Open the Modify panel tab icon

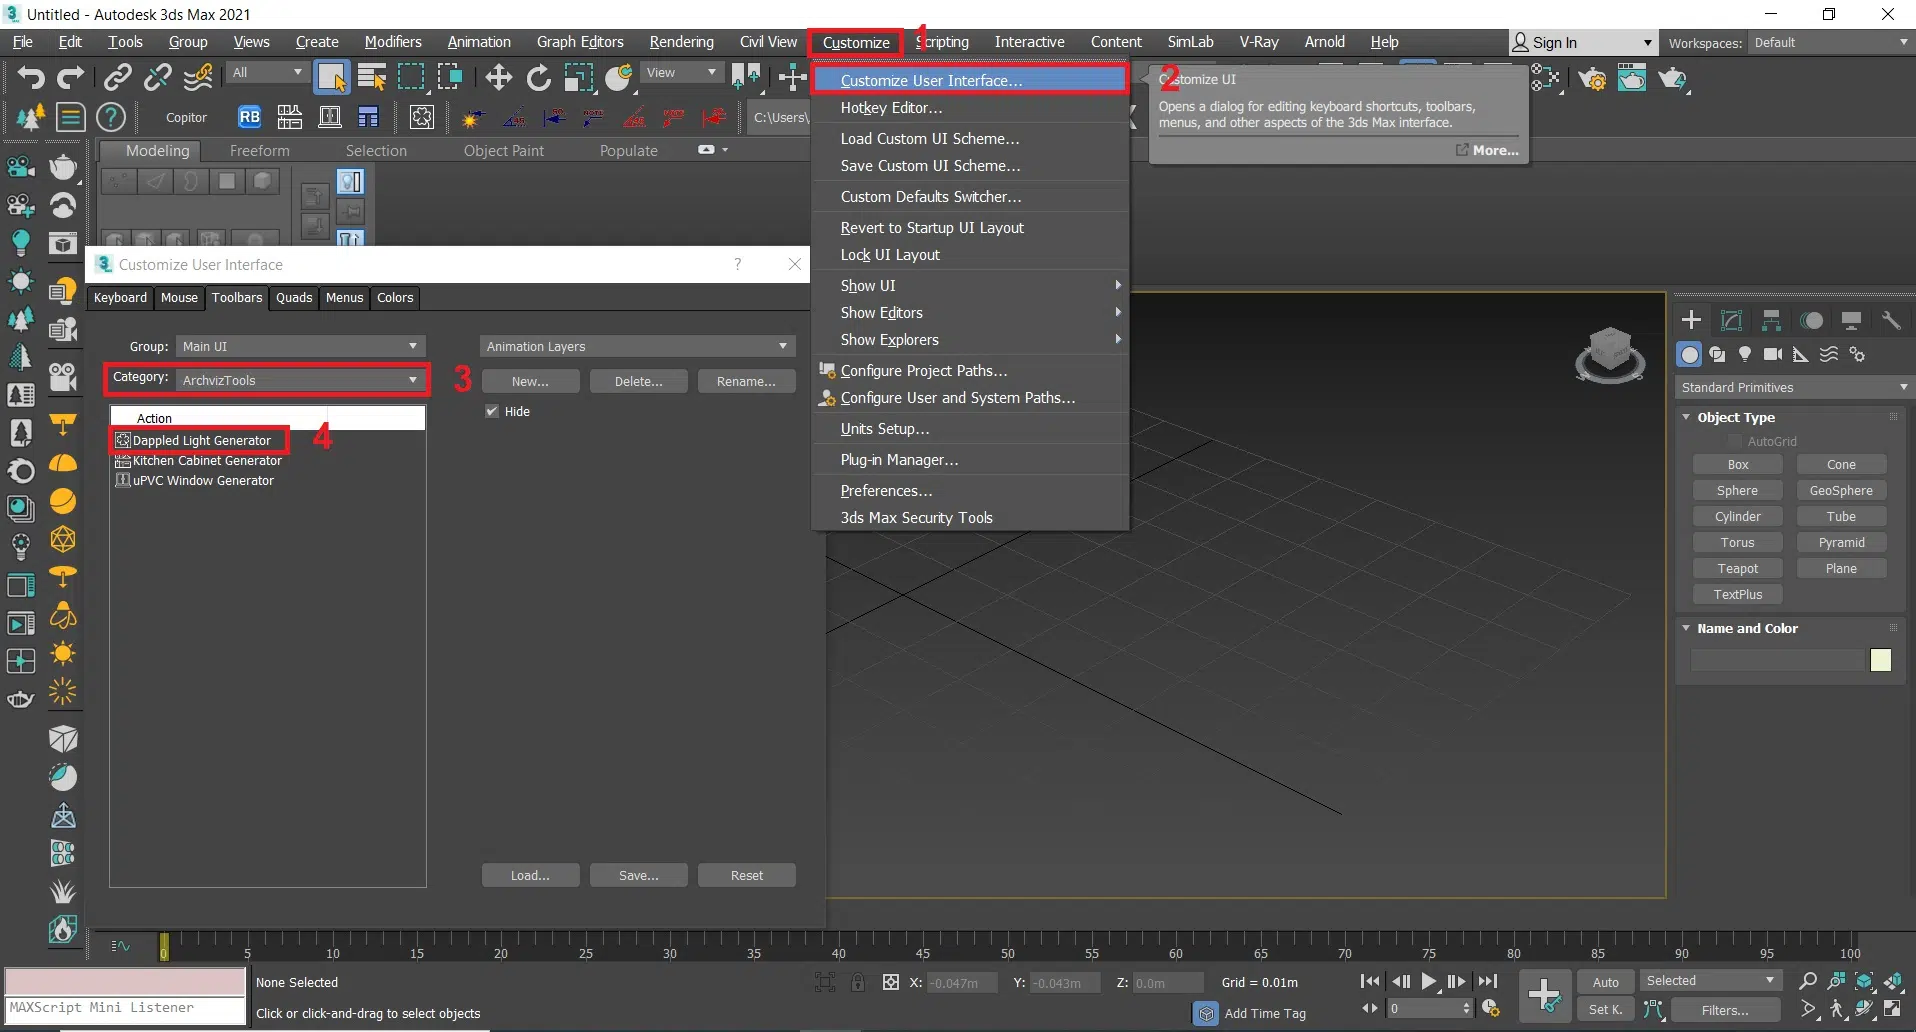[x=1731, y=320]
